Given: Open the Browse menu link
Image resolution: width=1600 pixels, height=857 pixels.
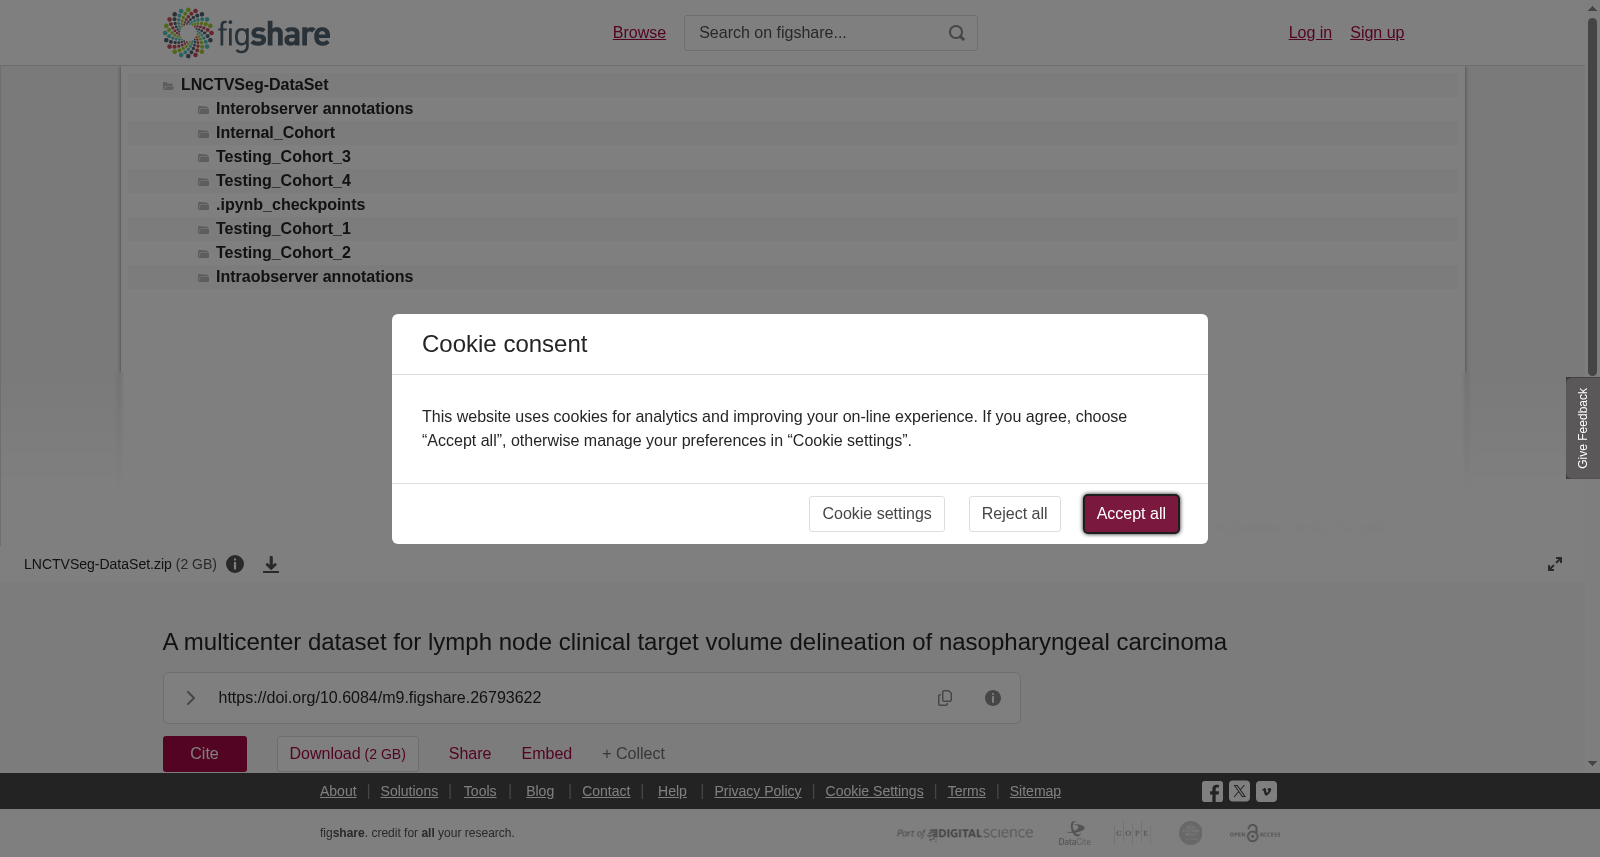Looking at the screenshot, I should [x=639, y=33].
